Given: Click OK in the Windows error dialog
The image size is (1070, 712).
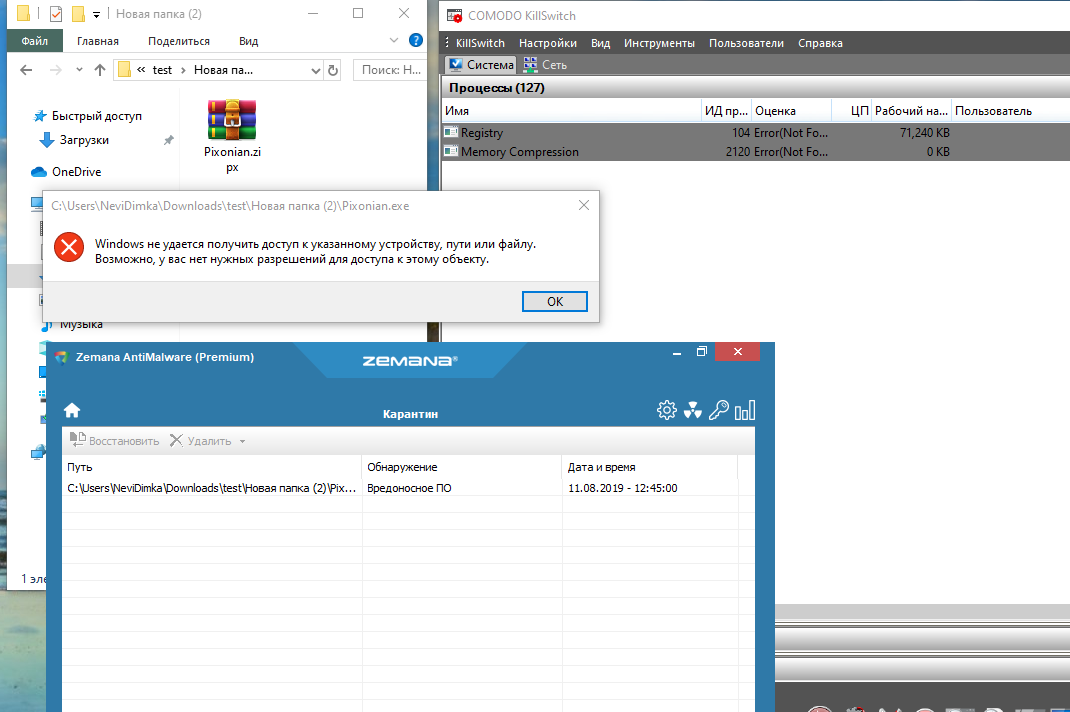Looking at the screenshot, I should click(x=554, y=301).
